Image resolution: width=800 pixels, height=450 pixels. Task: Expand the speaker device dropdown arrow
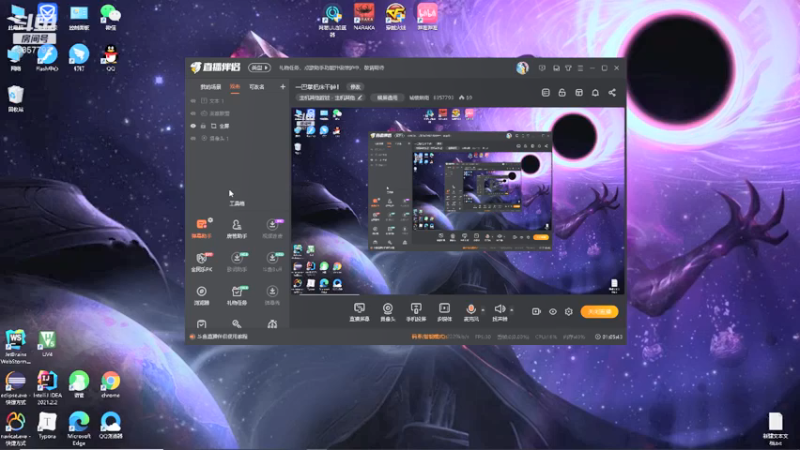512,310
